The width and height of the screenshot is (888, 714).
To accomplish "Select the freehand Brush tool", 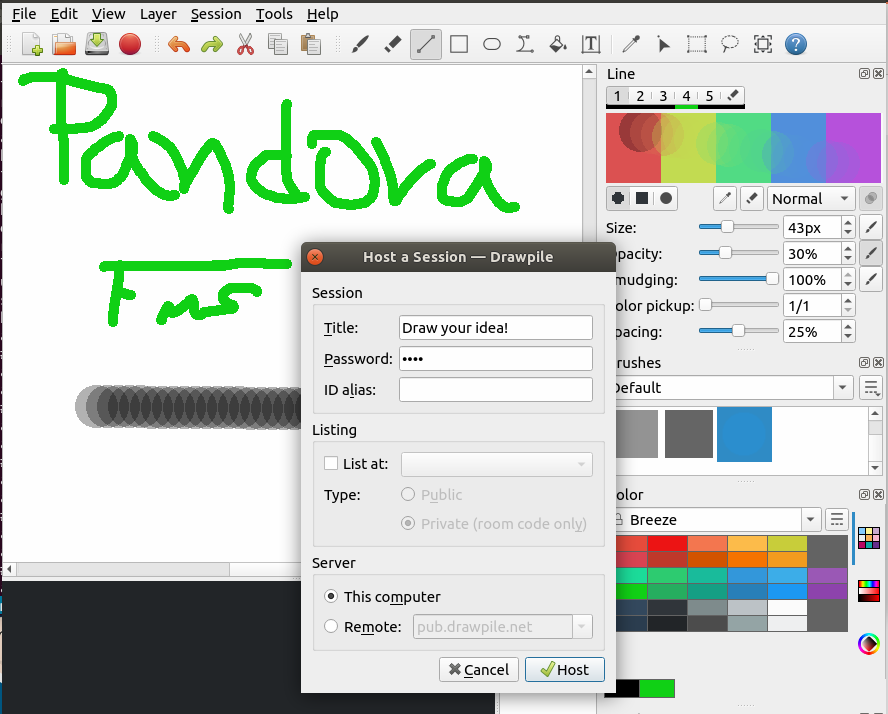I will coord(360,44).
